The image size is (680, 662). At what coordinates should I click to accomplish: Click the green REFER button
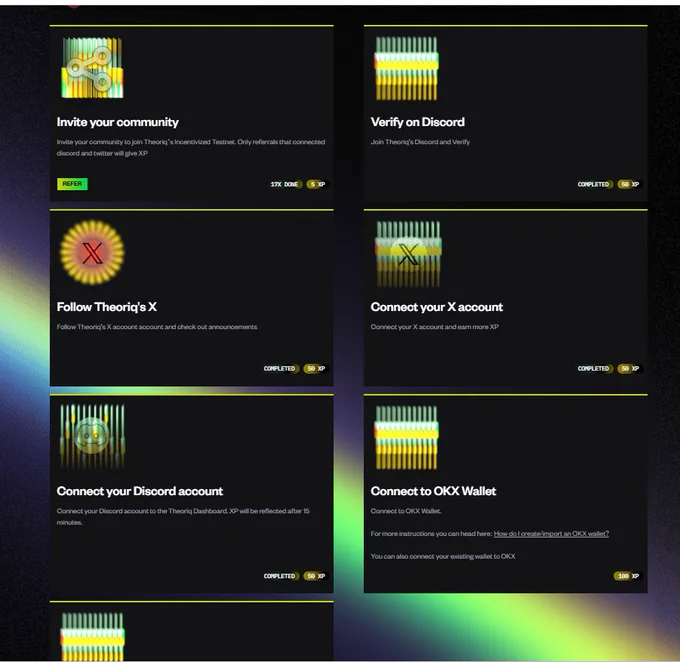[72, 184]
